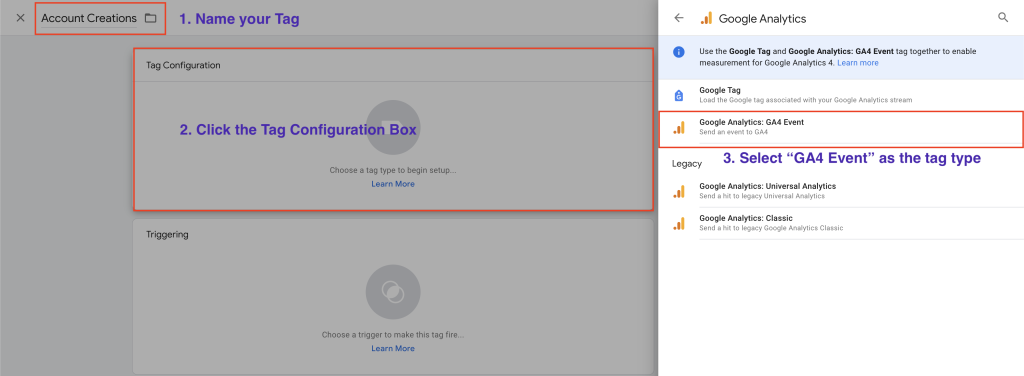
Task: Select the Google Tag tag type
Action: 841,95
